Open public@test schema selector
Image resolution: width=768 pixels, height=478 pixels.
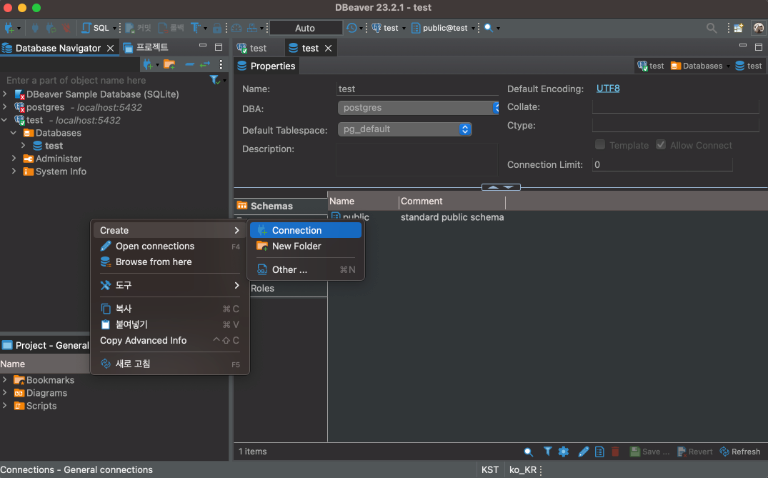tap(443, 28)
